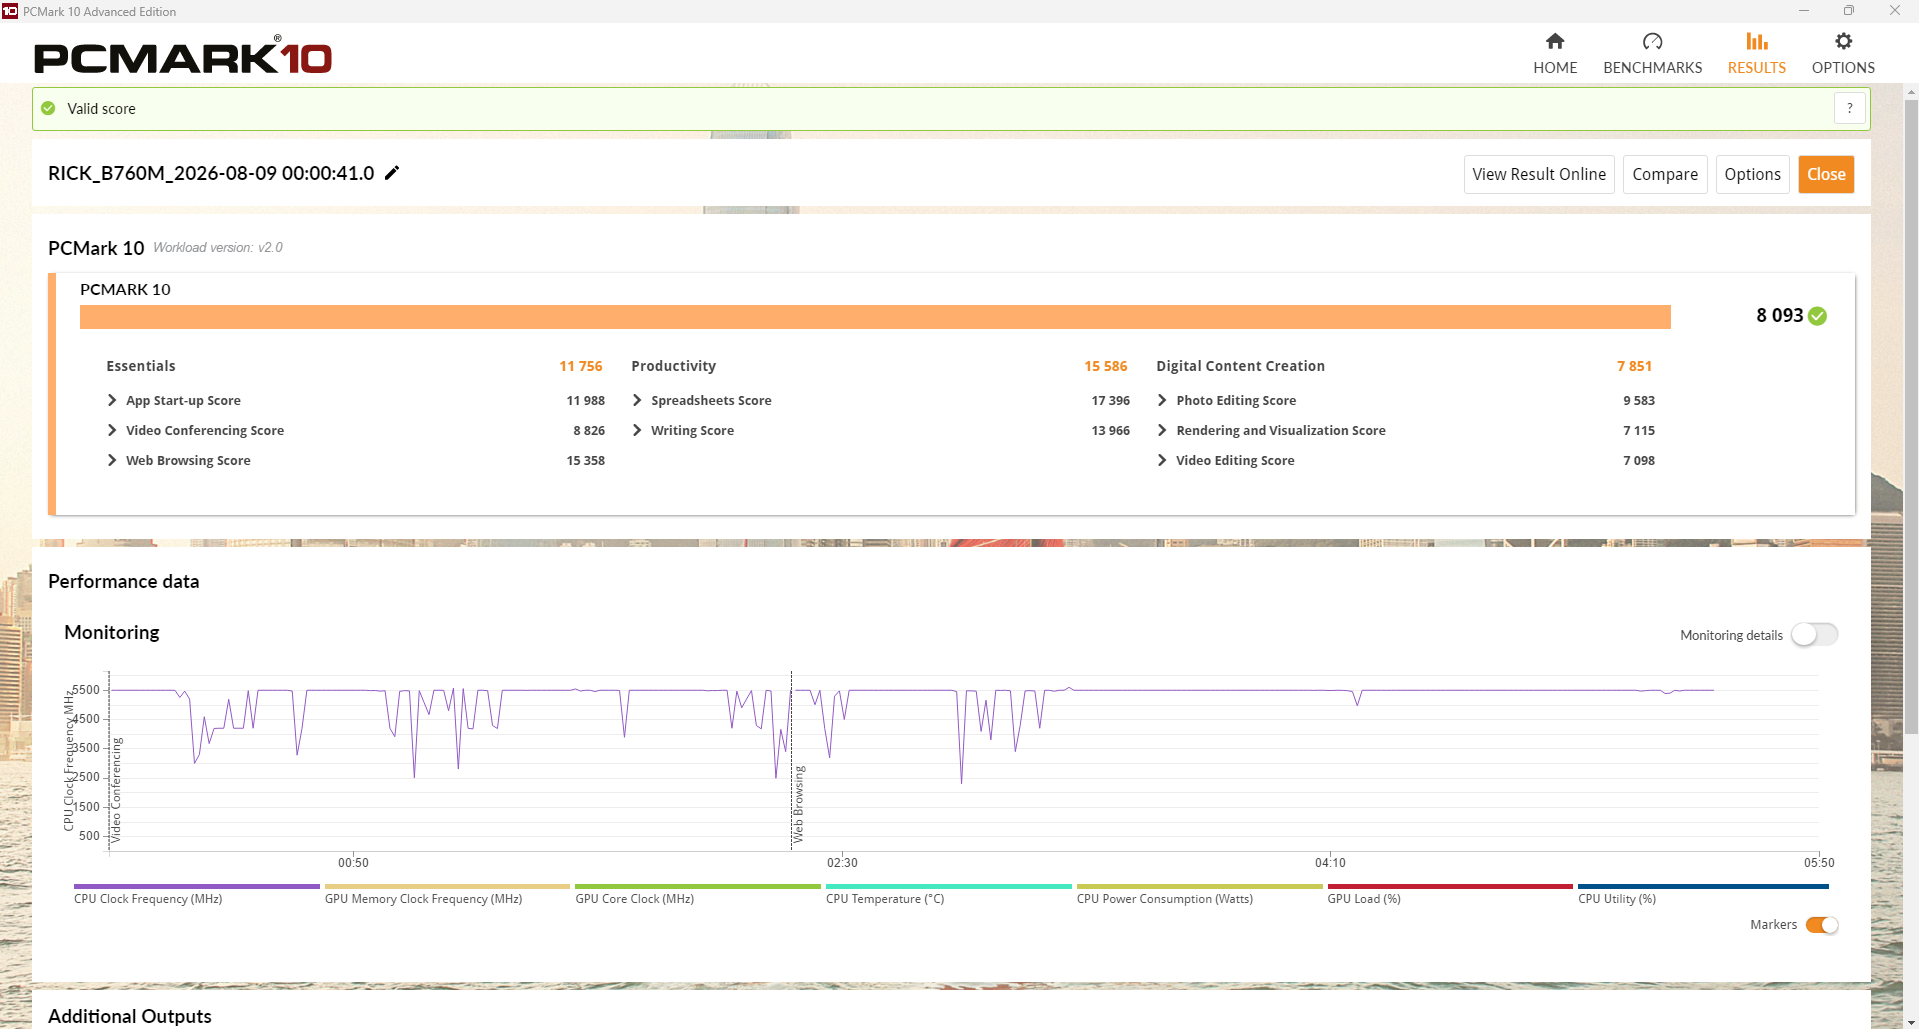Select CPU Clock Frequency legend swatch
Screen dimensions: 1919x1029
click(x=197, y=886)
